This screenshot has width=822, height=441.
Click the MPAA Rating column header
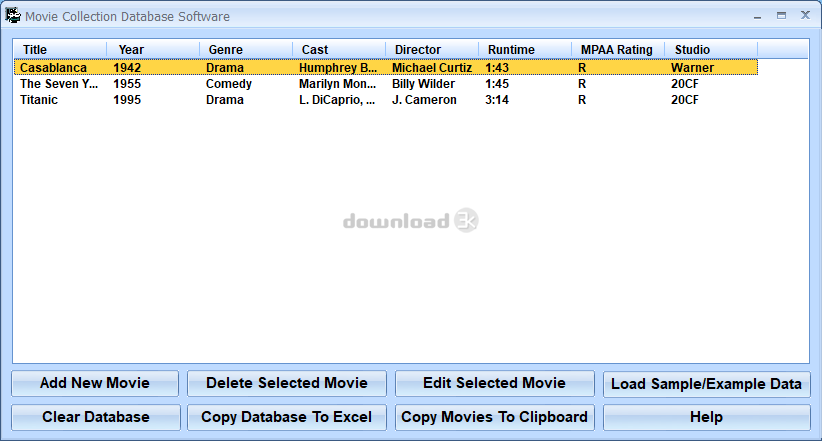618,50
